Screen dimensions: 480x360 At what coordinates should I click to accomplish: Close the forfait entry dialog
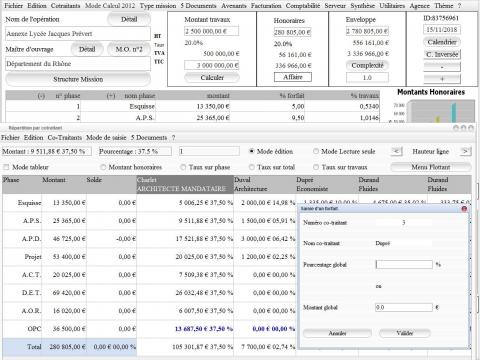(x=464, y=209)
